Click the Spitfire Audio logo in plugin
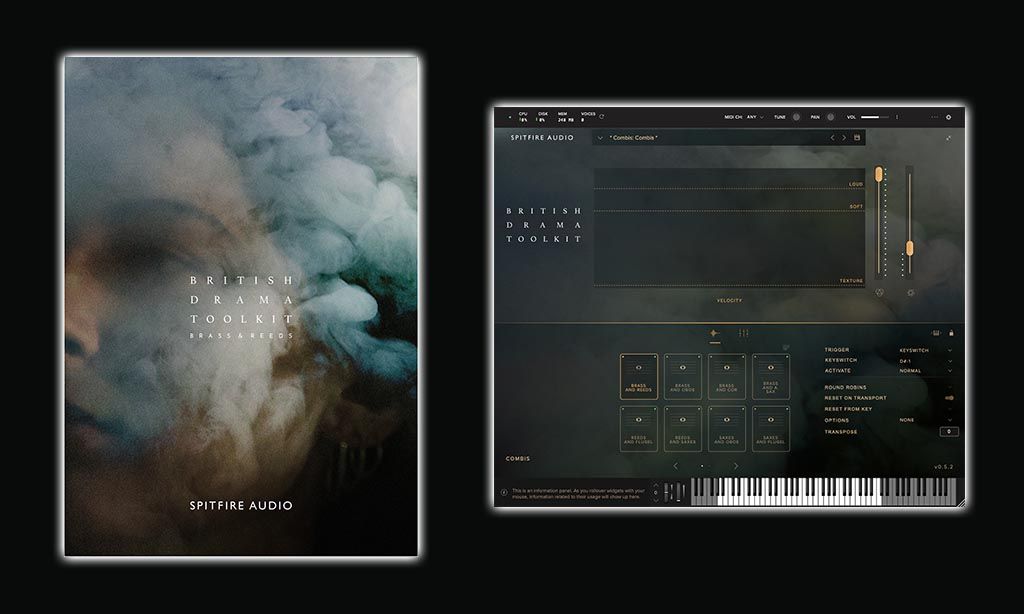The width and height of the screenshot is (1024, 614). [x=542, y=138]
